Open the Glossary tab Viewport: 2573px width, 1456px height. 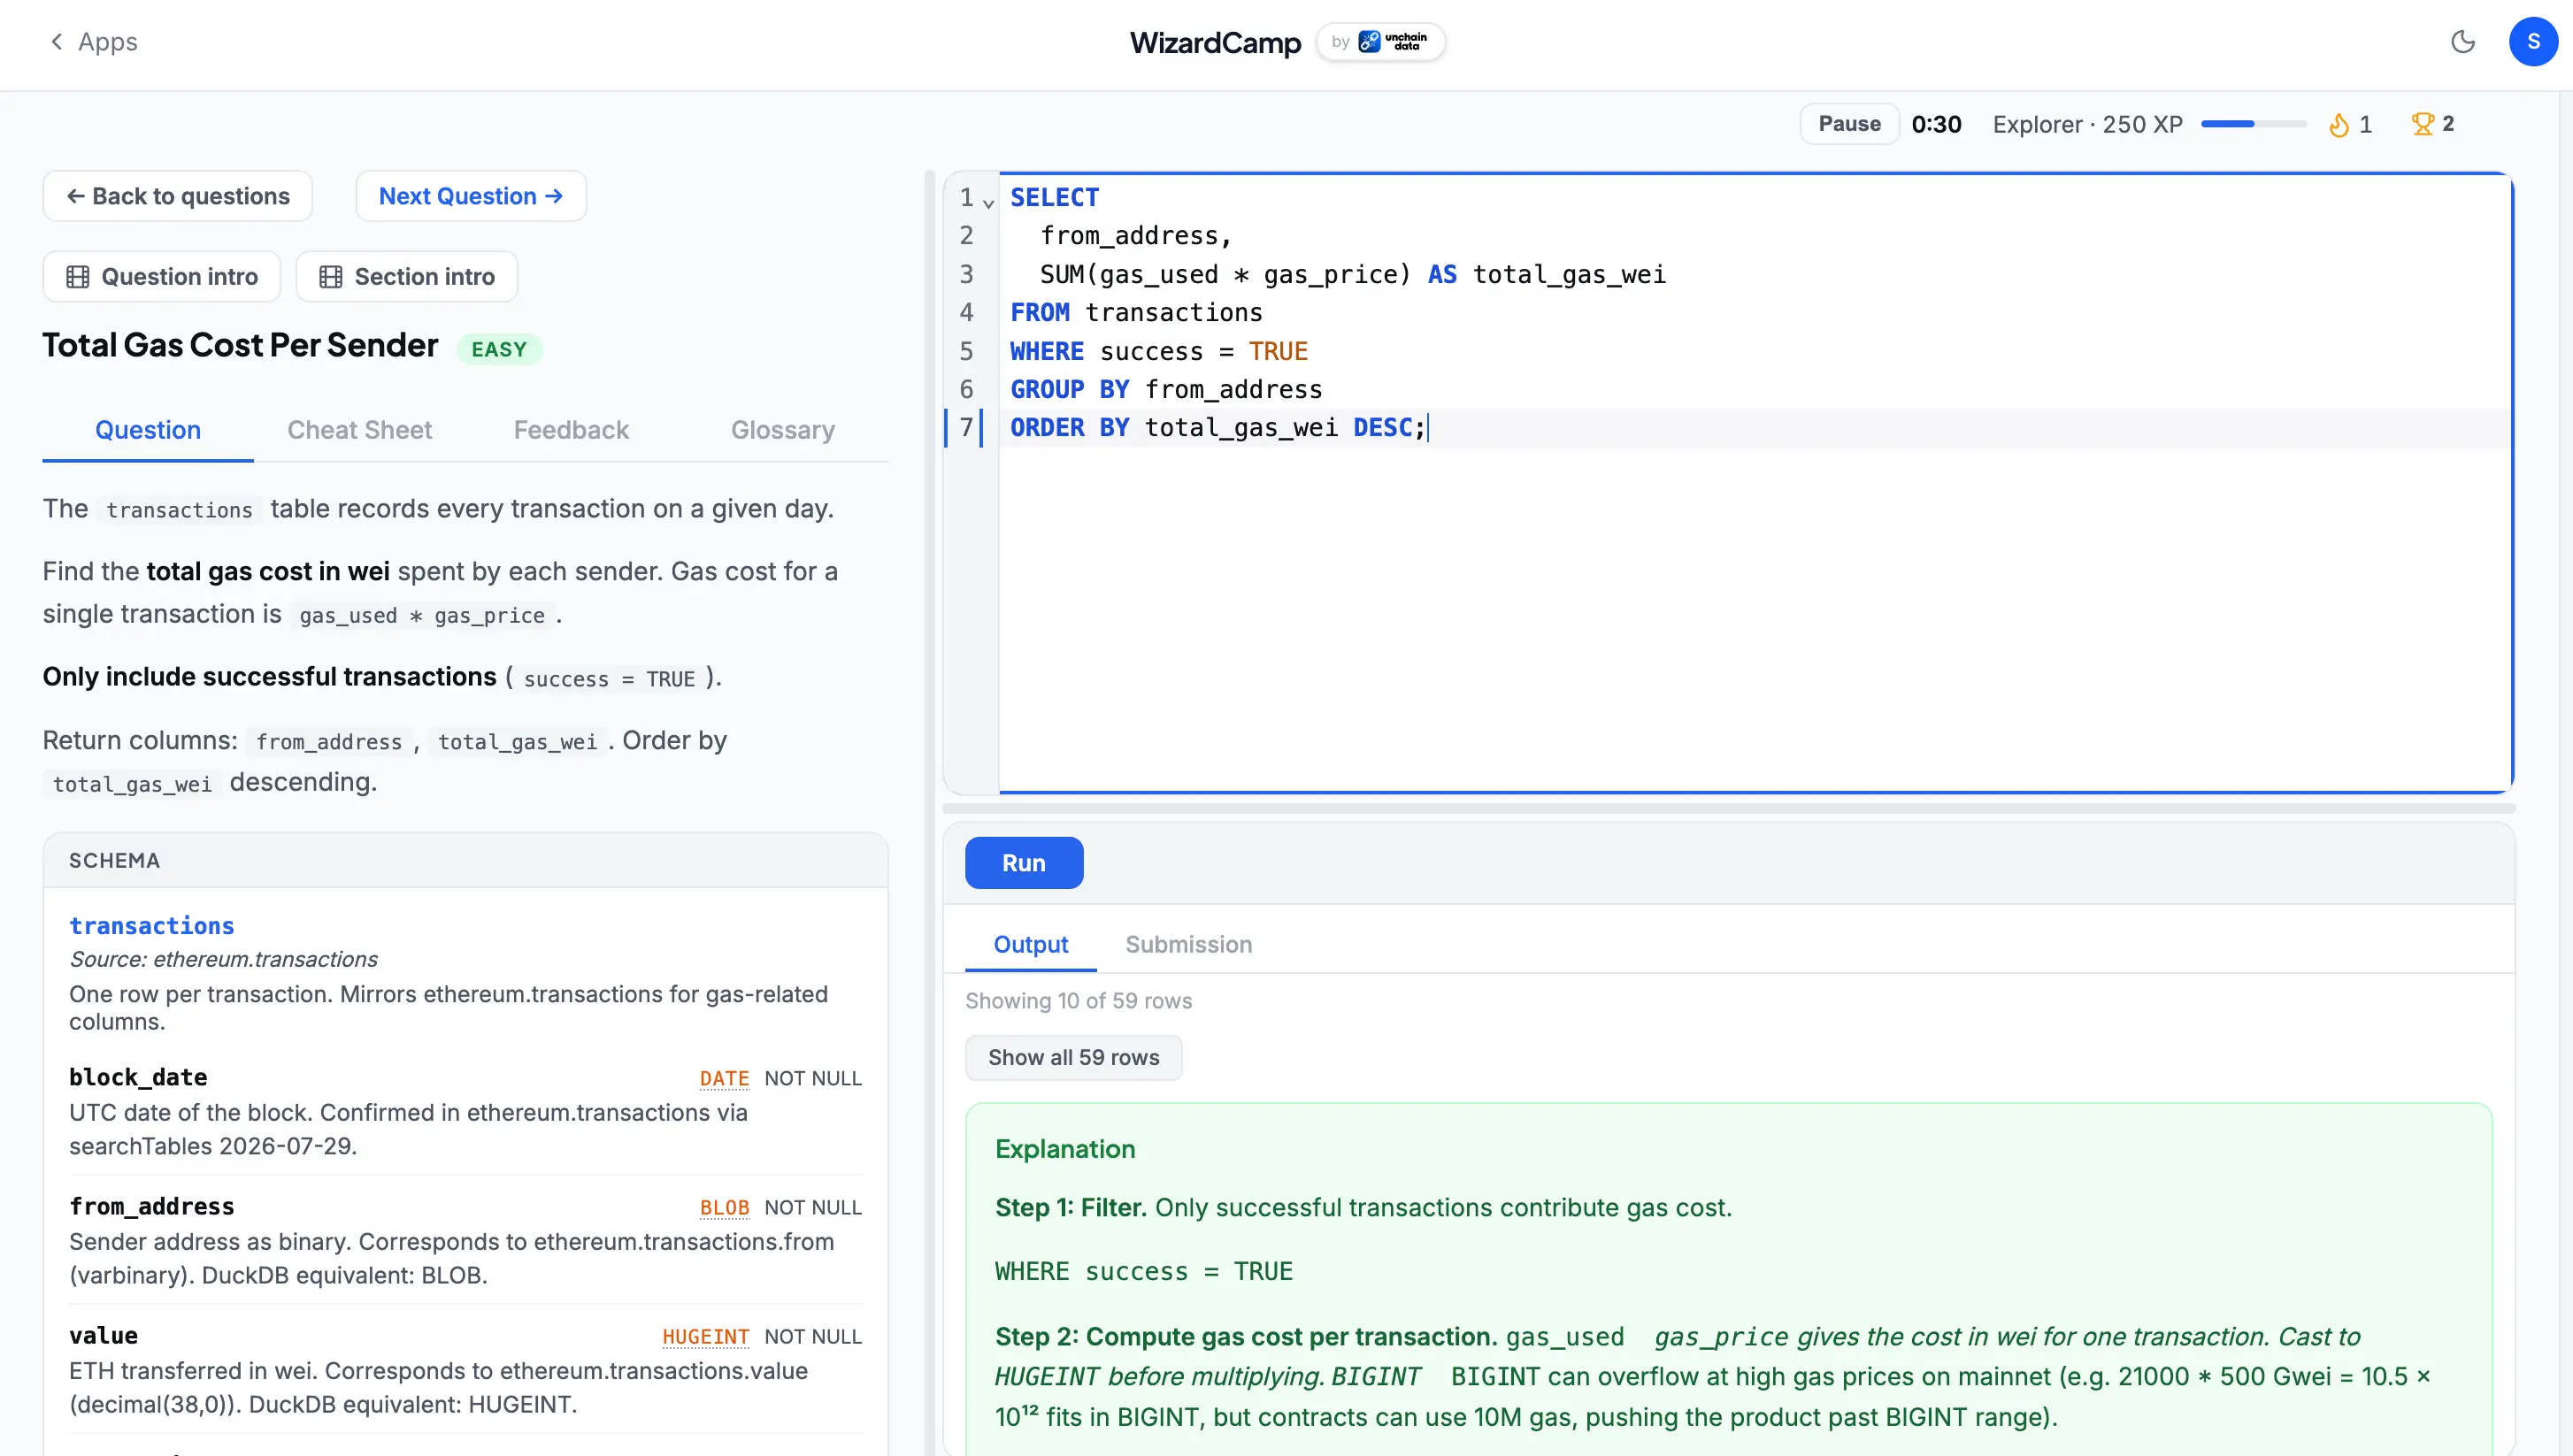(782, 430)
